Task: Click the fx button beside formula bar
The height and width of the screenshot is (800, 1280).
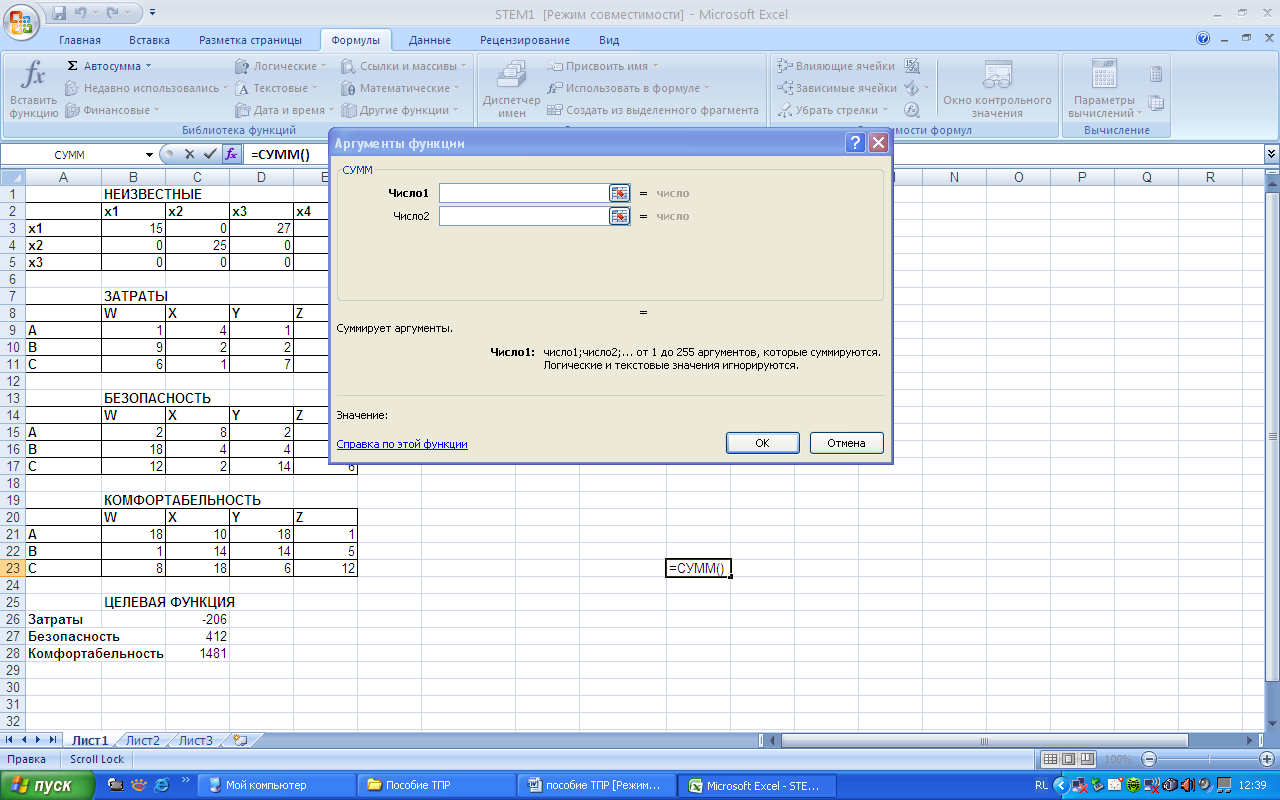Action: click(231, 155)
